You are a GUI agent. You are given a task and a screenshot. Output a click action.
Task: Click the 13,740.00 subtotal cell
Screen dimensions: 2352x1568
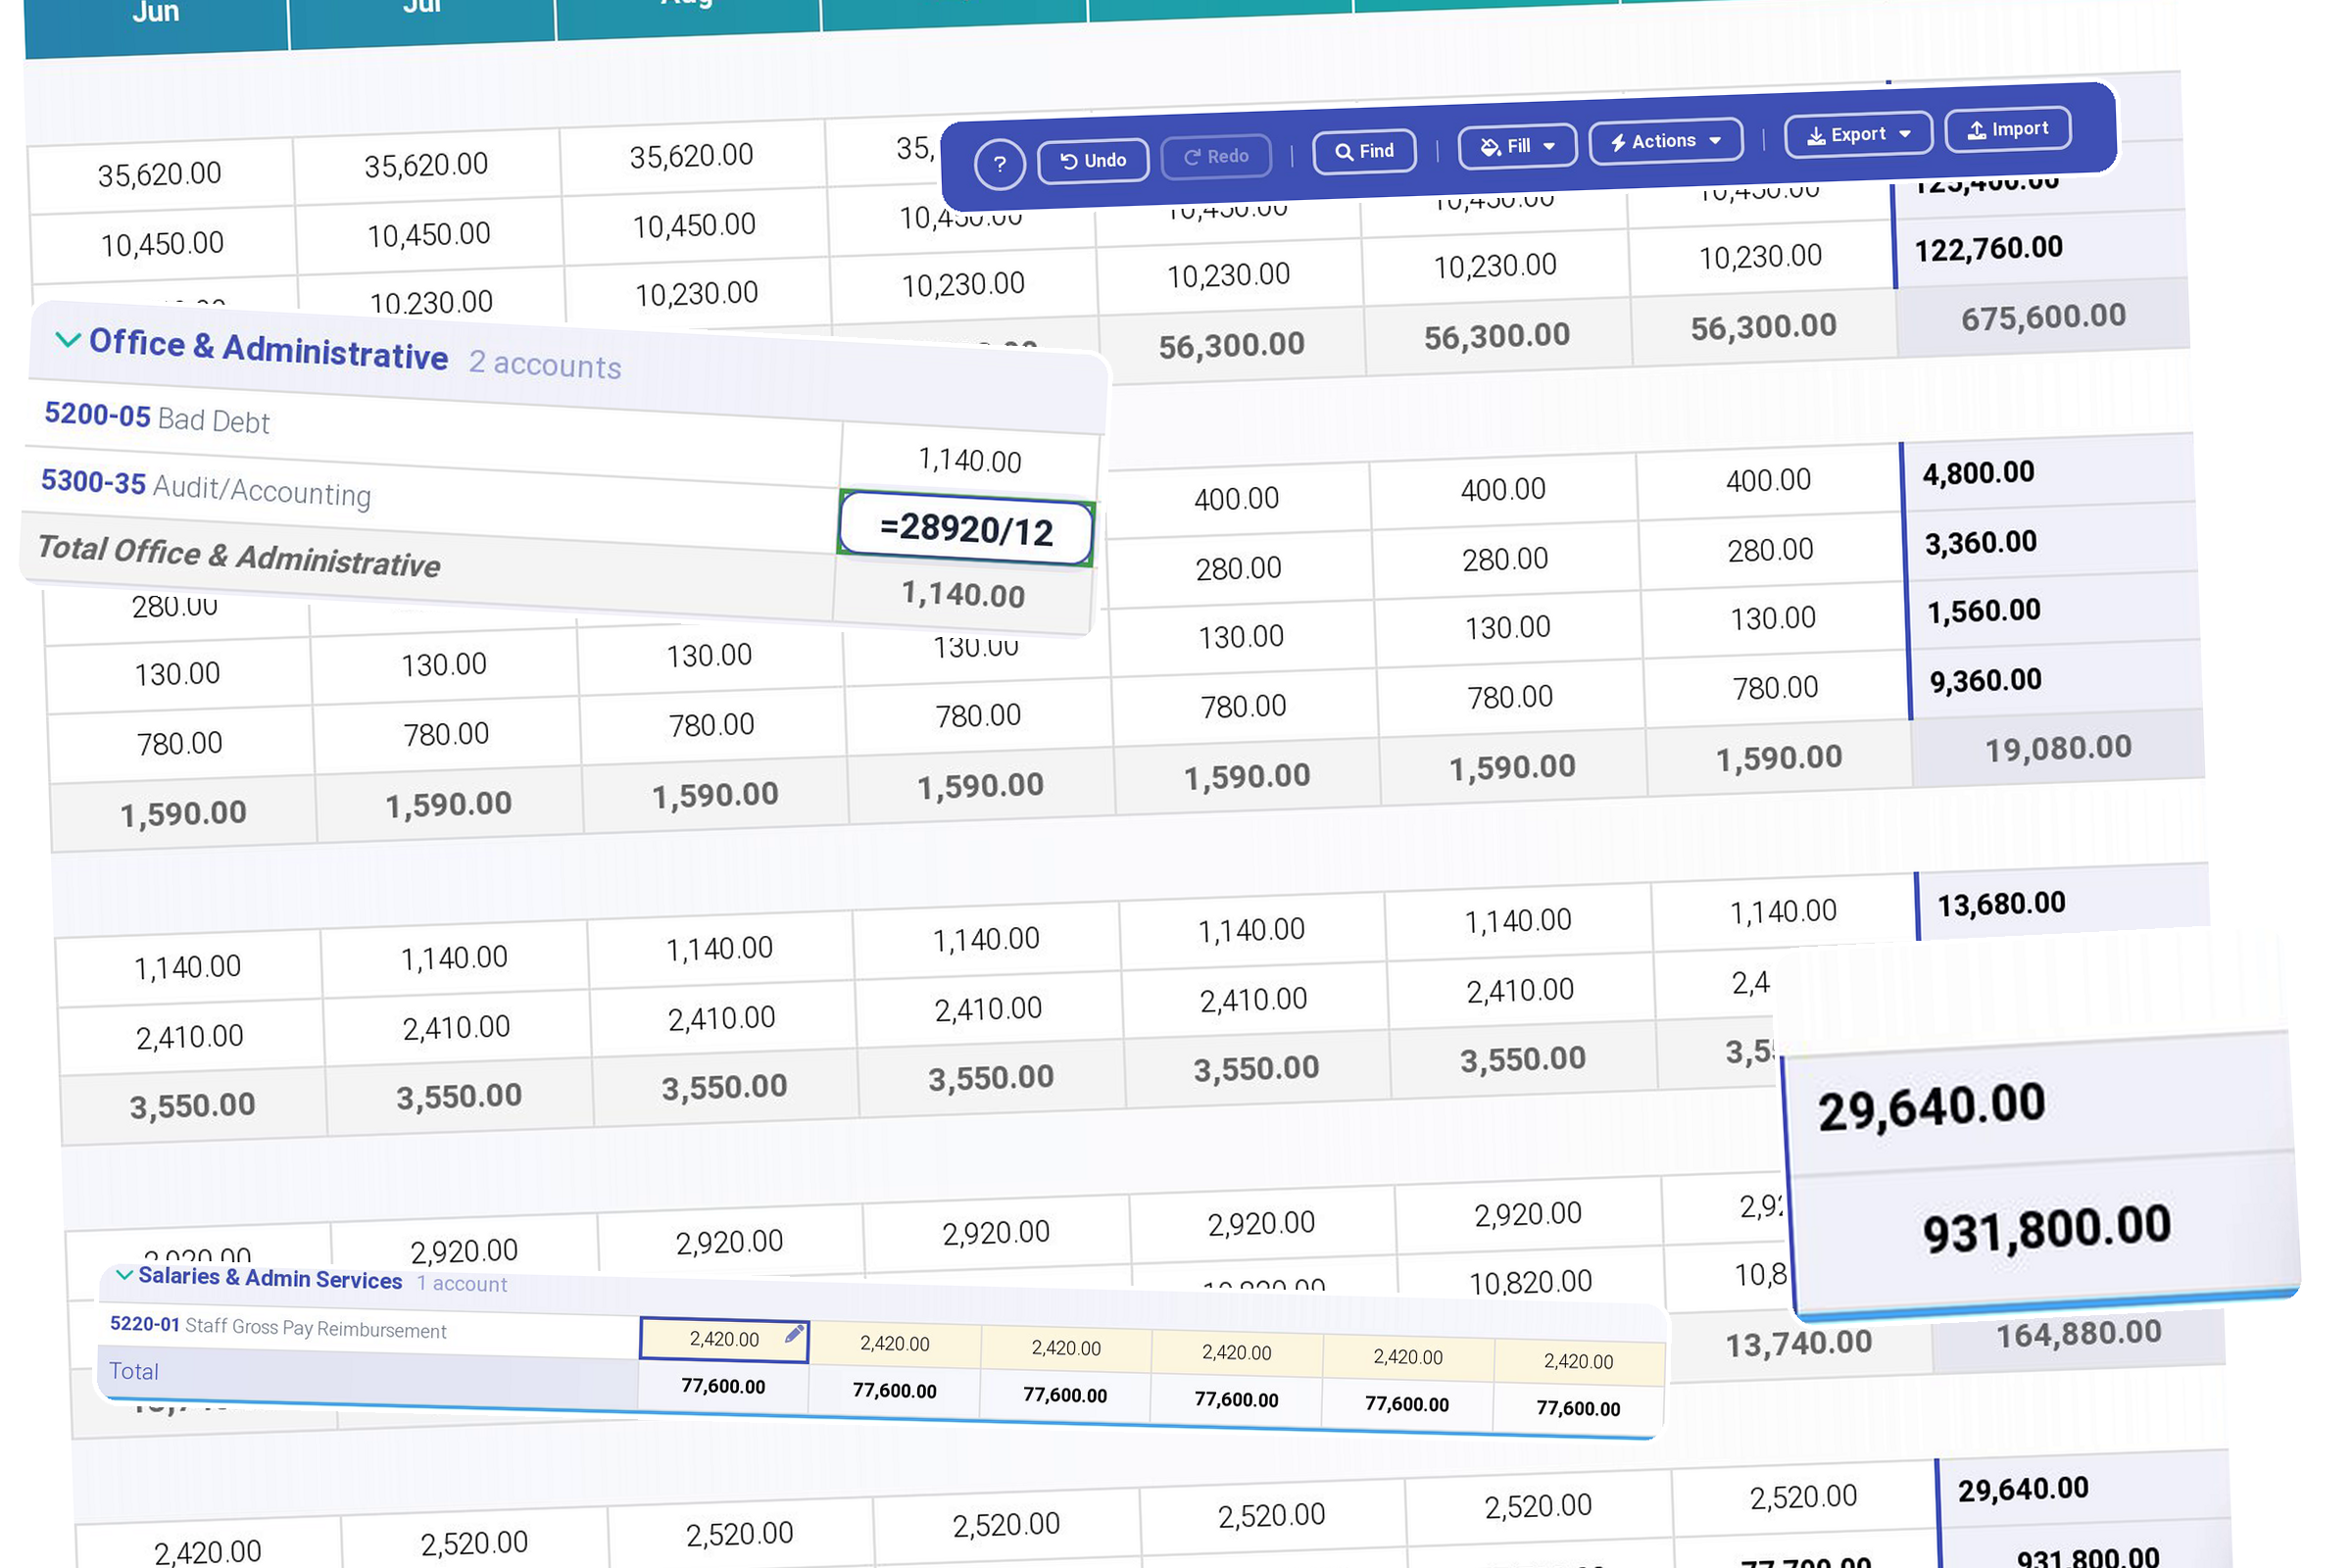click(1798, 1344)
